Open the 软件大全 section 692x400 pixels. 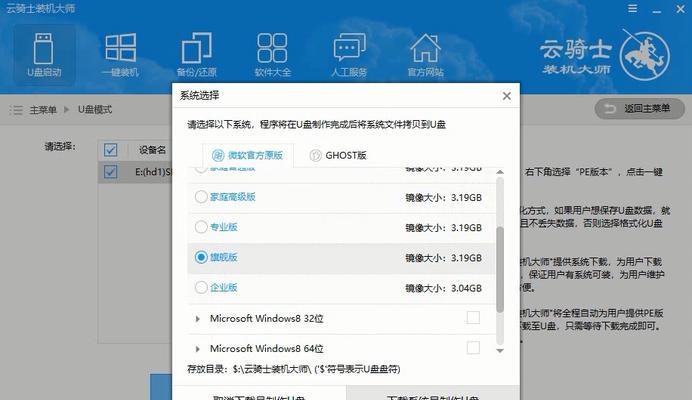point(272,55)
